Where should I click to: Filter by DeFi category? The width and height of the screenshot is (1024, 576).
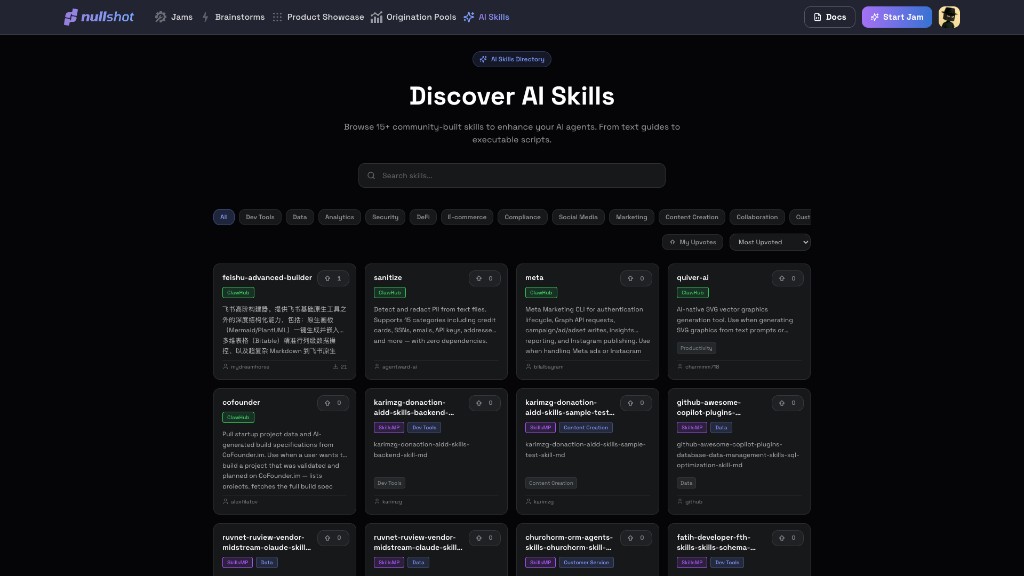[x=423, y=217]
